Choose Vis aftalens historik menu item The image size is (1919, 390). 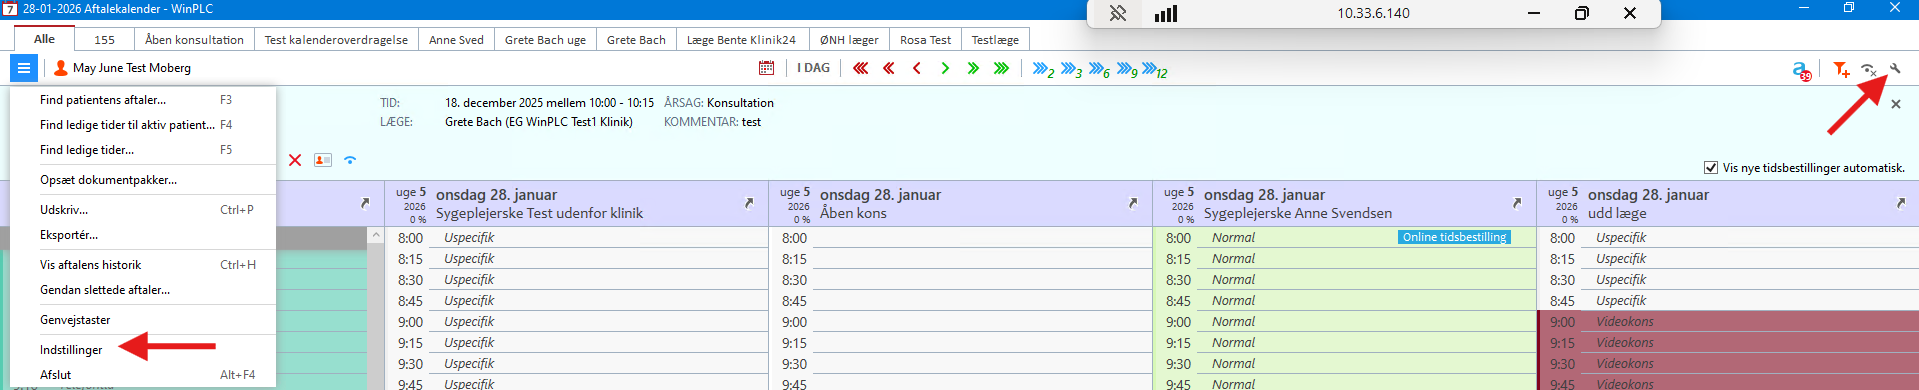click(143, 265)
